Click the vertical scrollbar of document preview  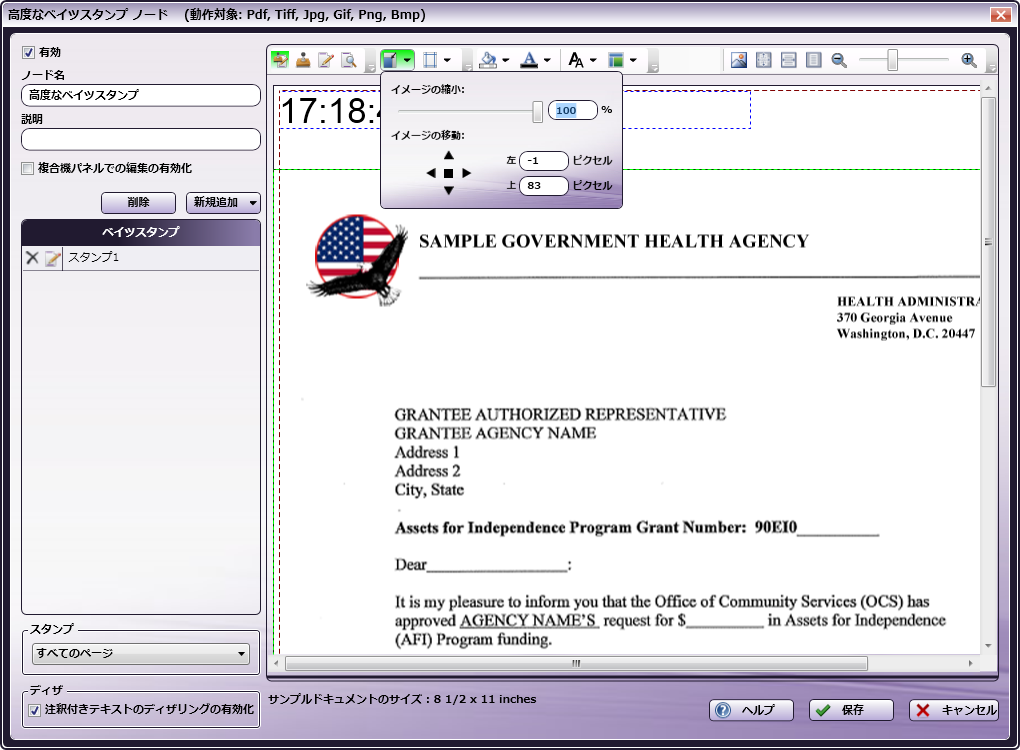[x=988, y=242]
